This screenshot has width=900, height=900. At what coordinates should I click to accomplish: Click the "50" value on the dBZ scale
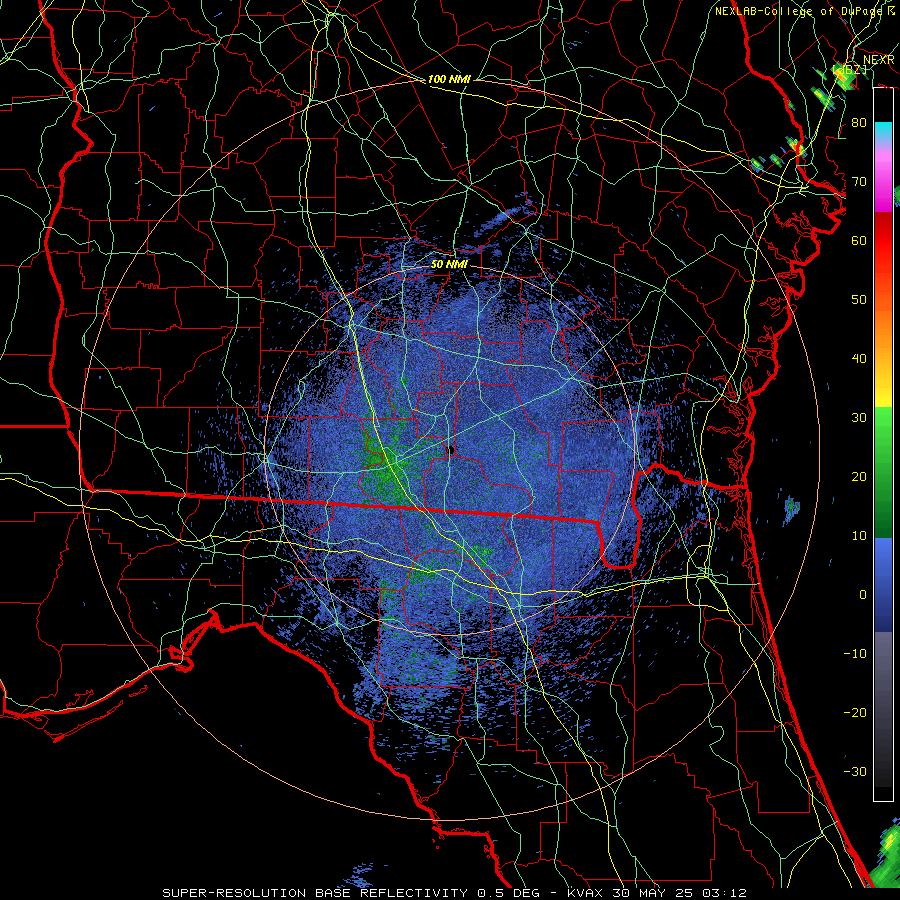[x=859, y=300]
